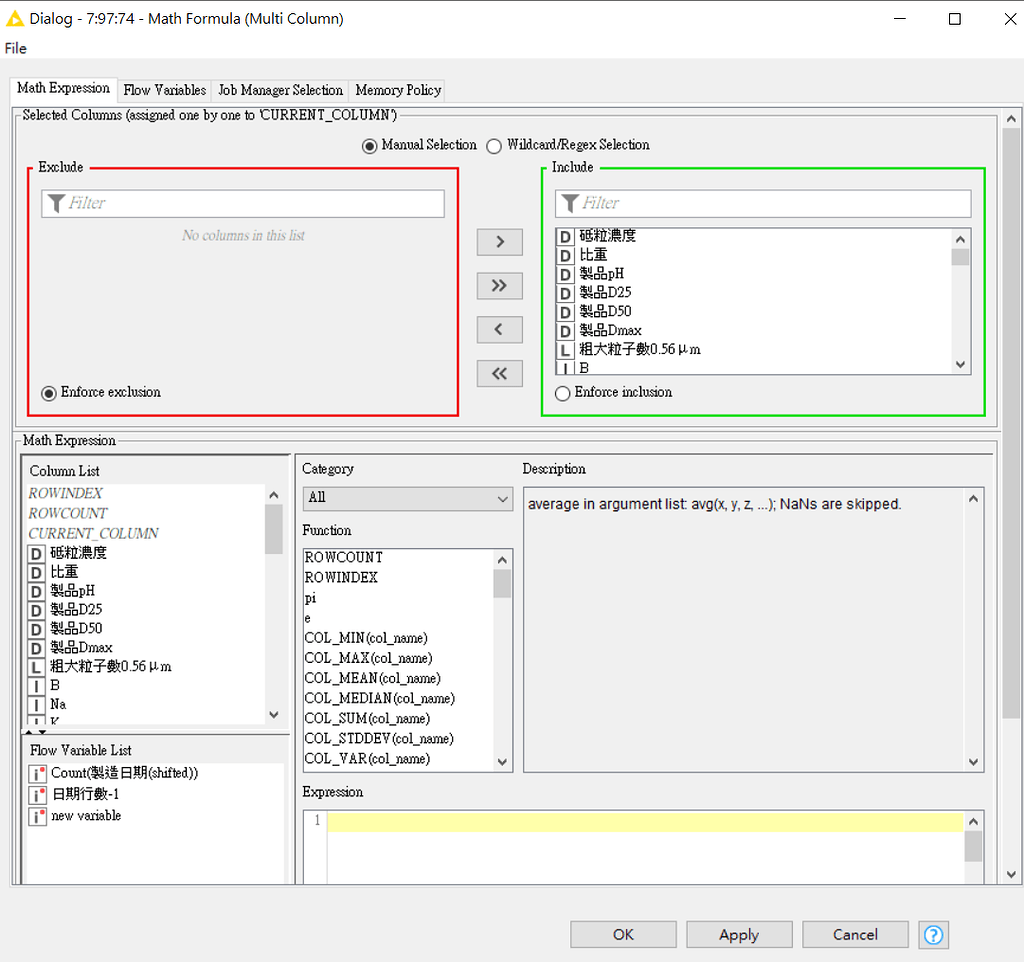
Task: Click the D icon beside 比重 in Include list
Action: coord(566,255)
